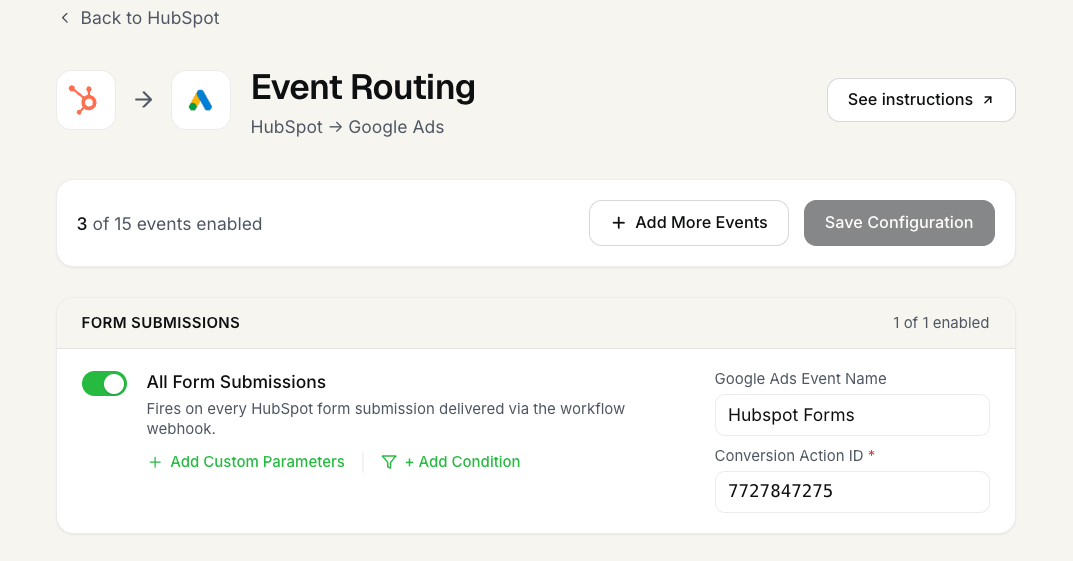Click Add Custom Parameters link
This screenshot has height=561, width=1073.
246,462
